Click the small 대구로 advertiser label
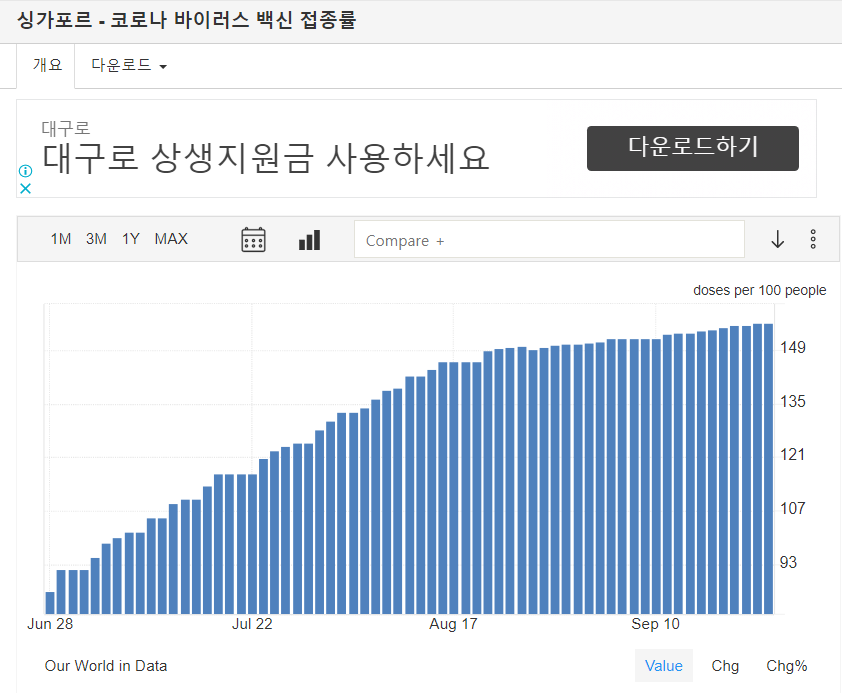The width and height of the screenshot is (842, 693). (66, 128)
